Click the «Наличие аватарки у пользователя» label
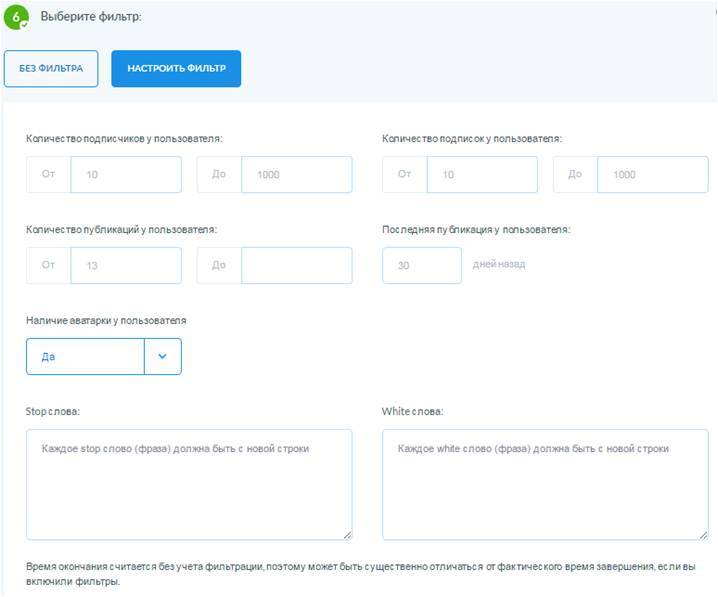Viewport: 718px width, 597px height. 106,321
